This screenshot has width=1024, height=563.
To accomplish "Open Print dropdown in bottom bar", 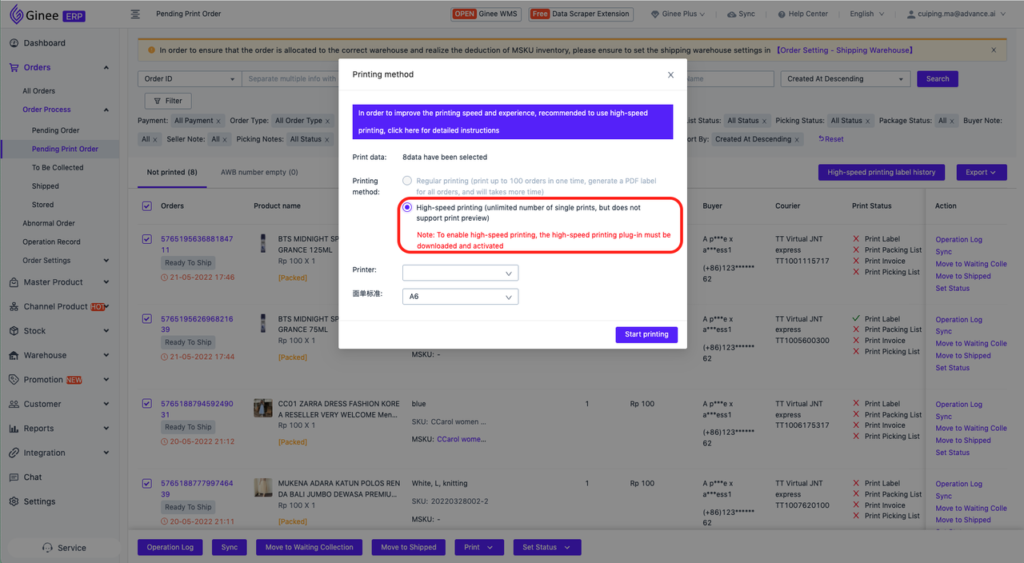I will (479, 547).
